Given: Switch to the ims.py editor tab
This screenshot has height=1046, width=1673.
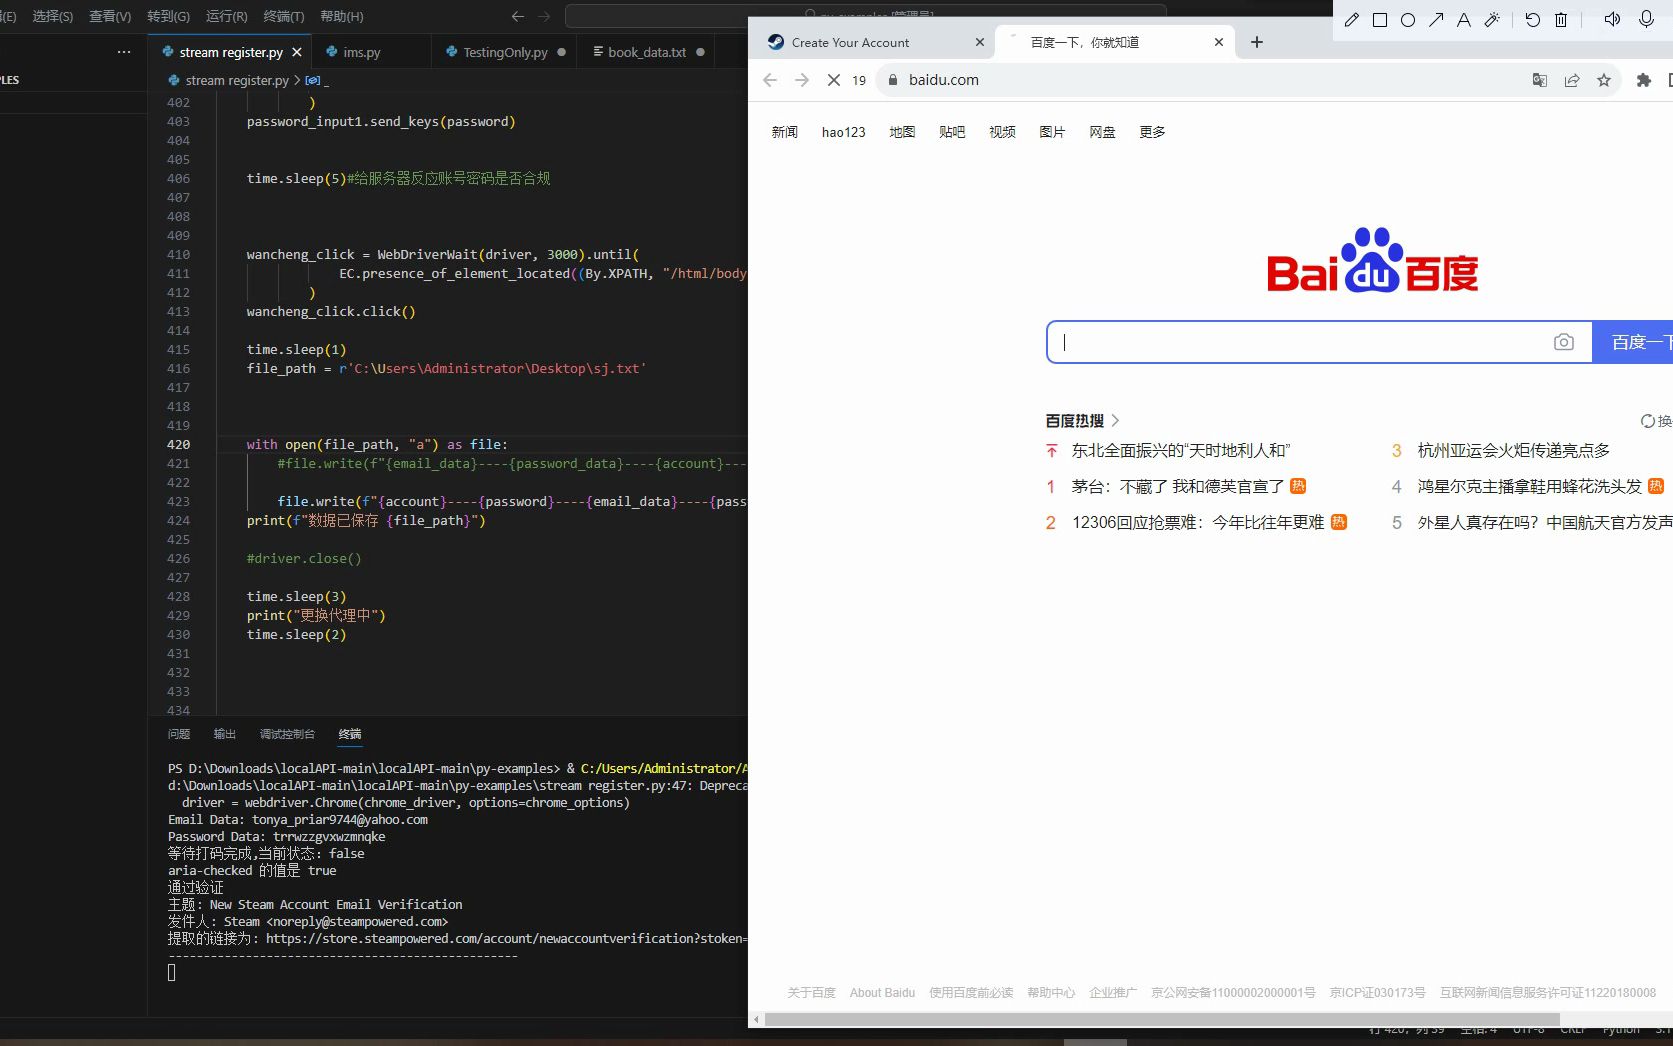Looking at the screenshot, I should [361, 52].
